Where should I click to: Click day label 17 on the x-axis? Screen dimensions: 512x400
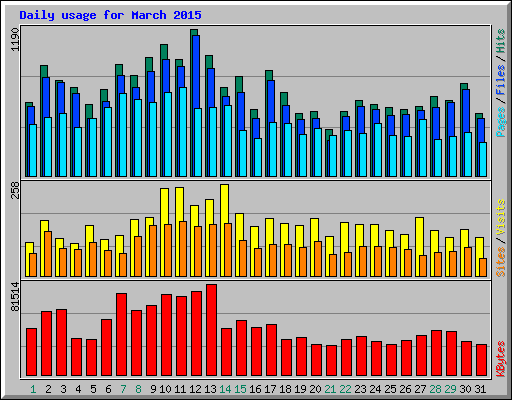click(x=270, y=389)
